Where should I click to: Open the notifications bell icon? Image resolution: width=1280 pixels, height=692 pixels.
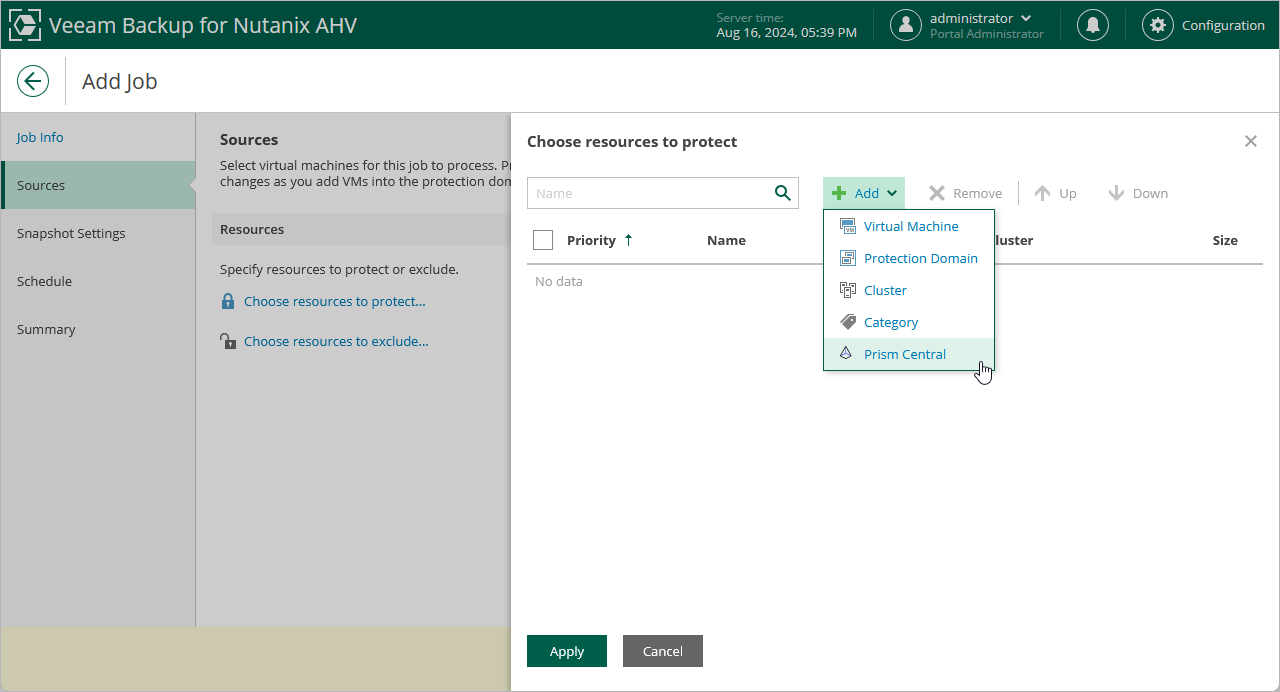click(1093, 25)
